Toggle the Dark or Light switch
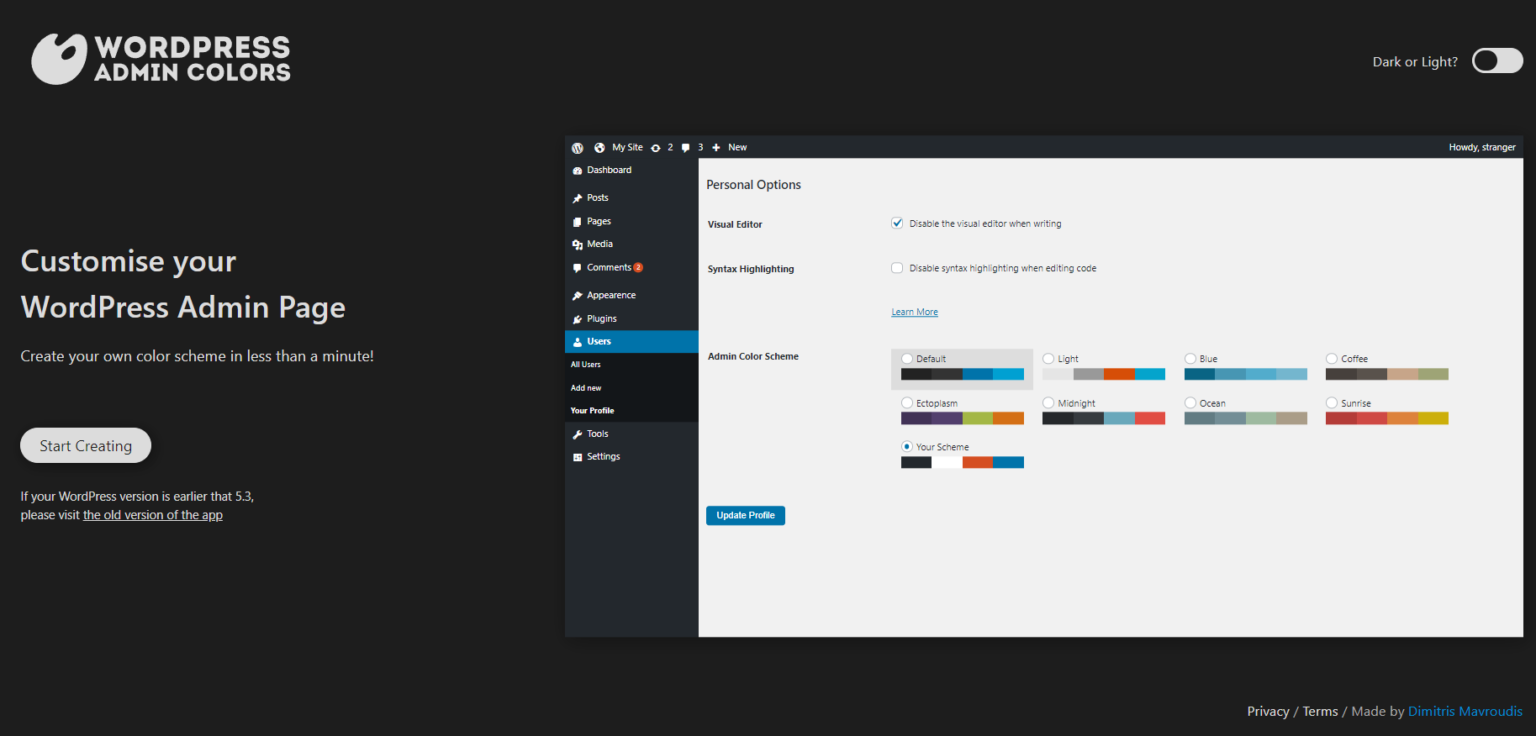 point(1497,61)
